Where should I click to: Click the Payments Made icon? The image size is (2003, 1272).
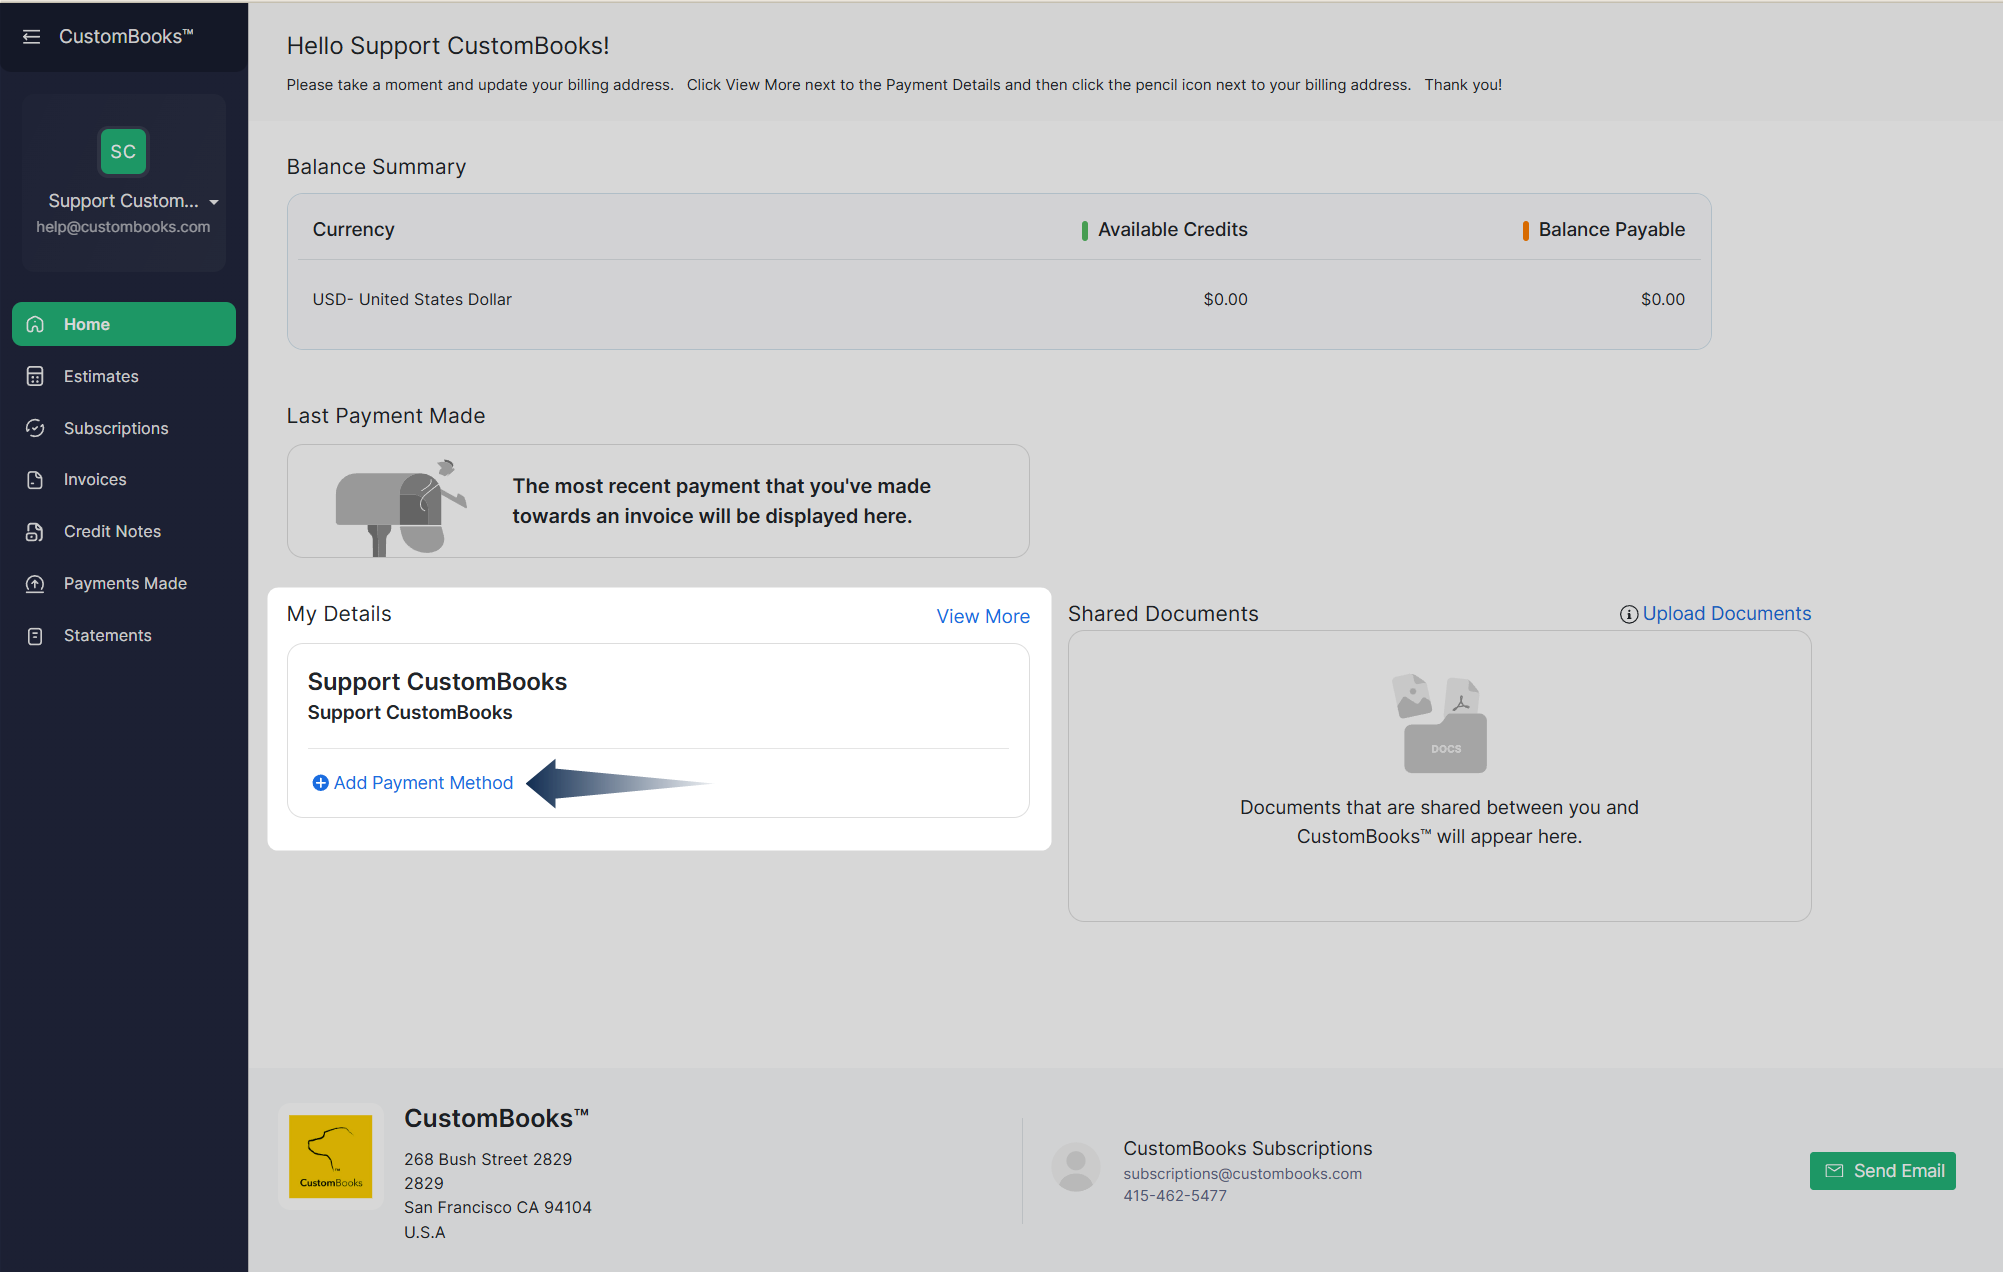point(35,584)
